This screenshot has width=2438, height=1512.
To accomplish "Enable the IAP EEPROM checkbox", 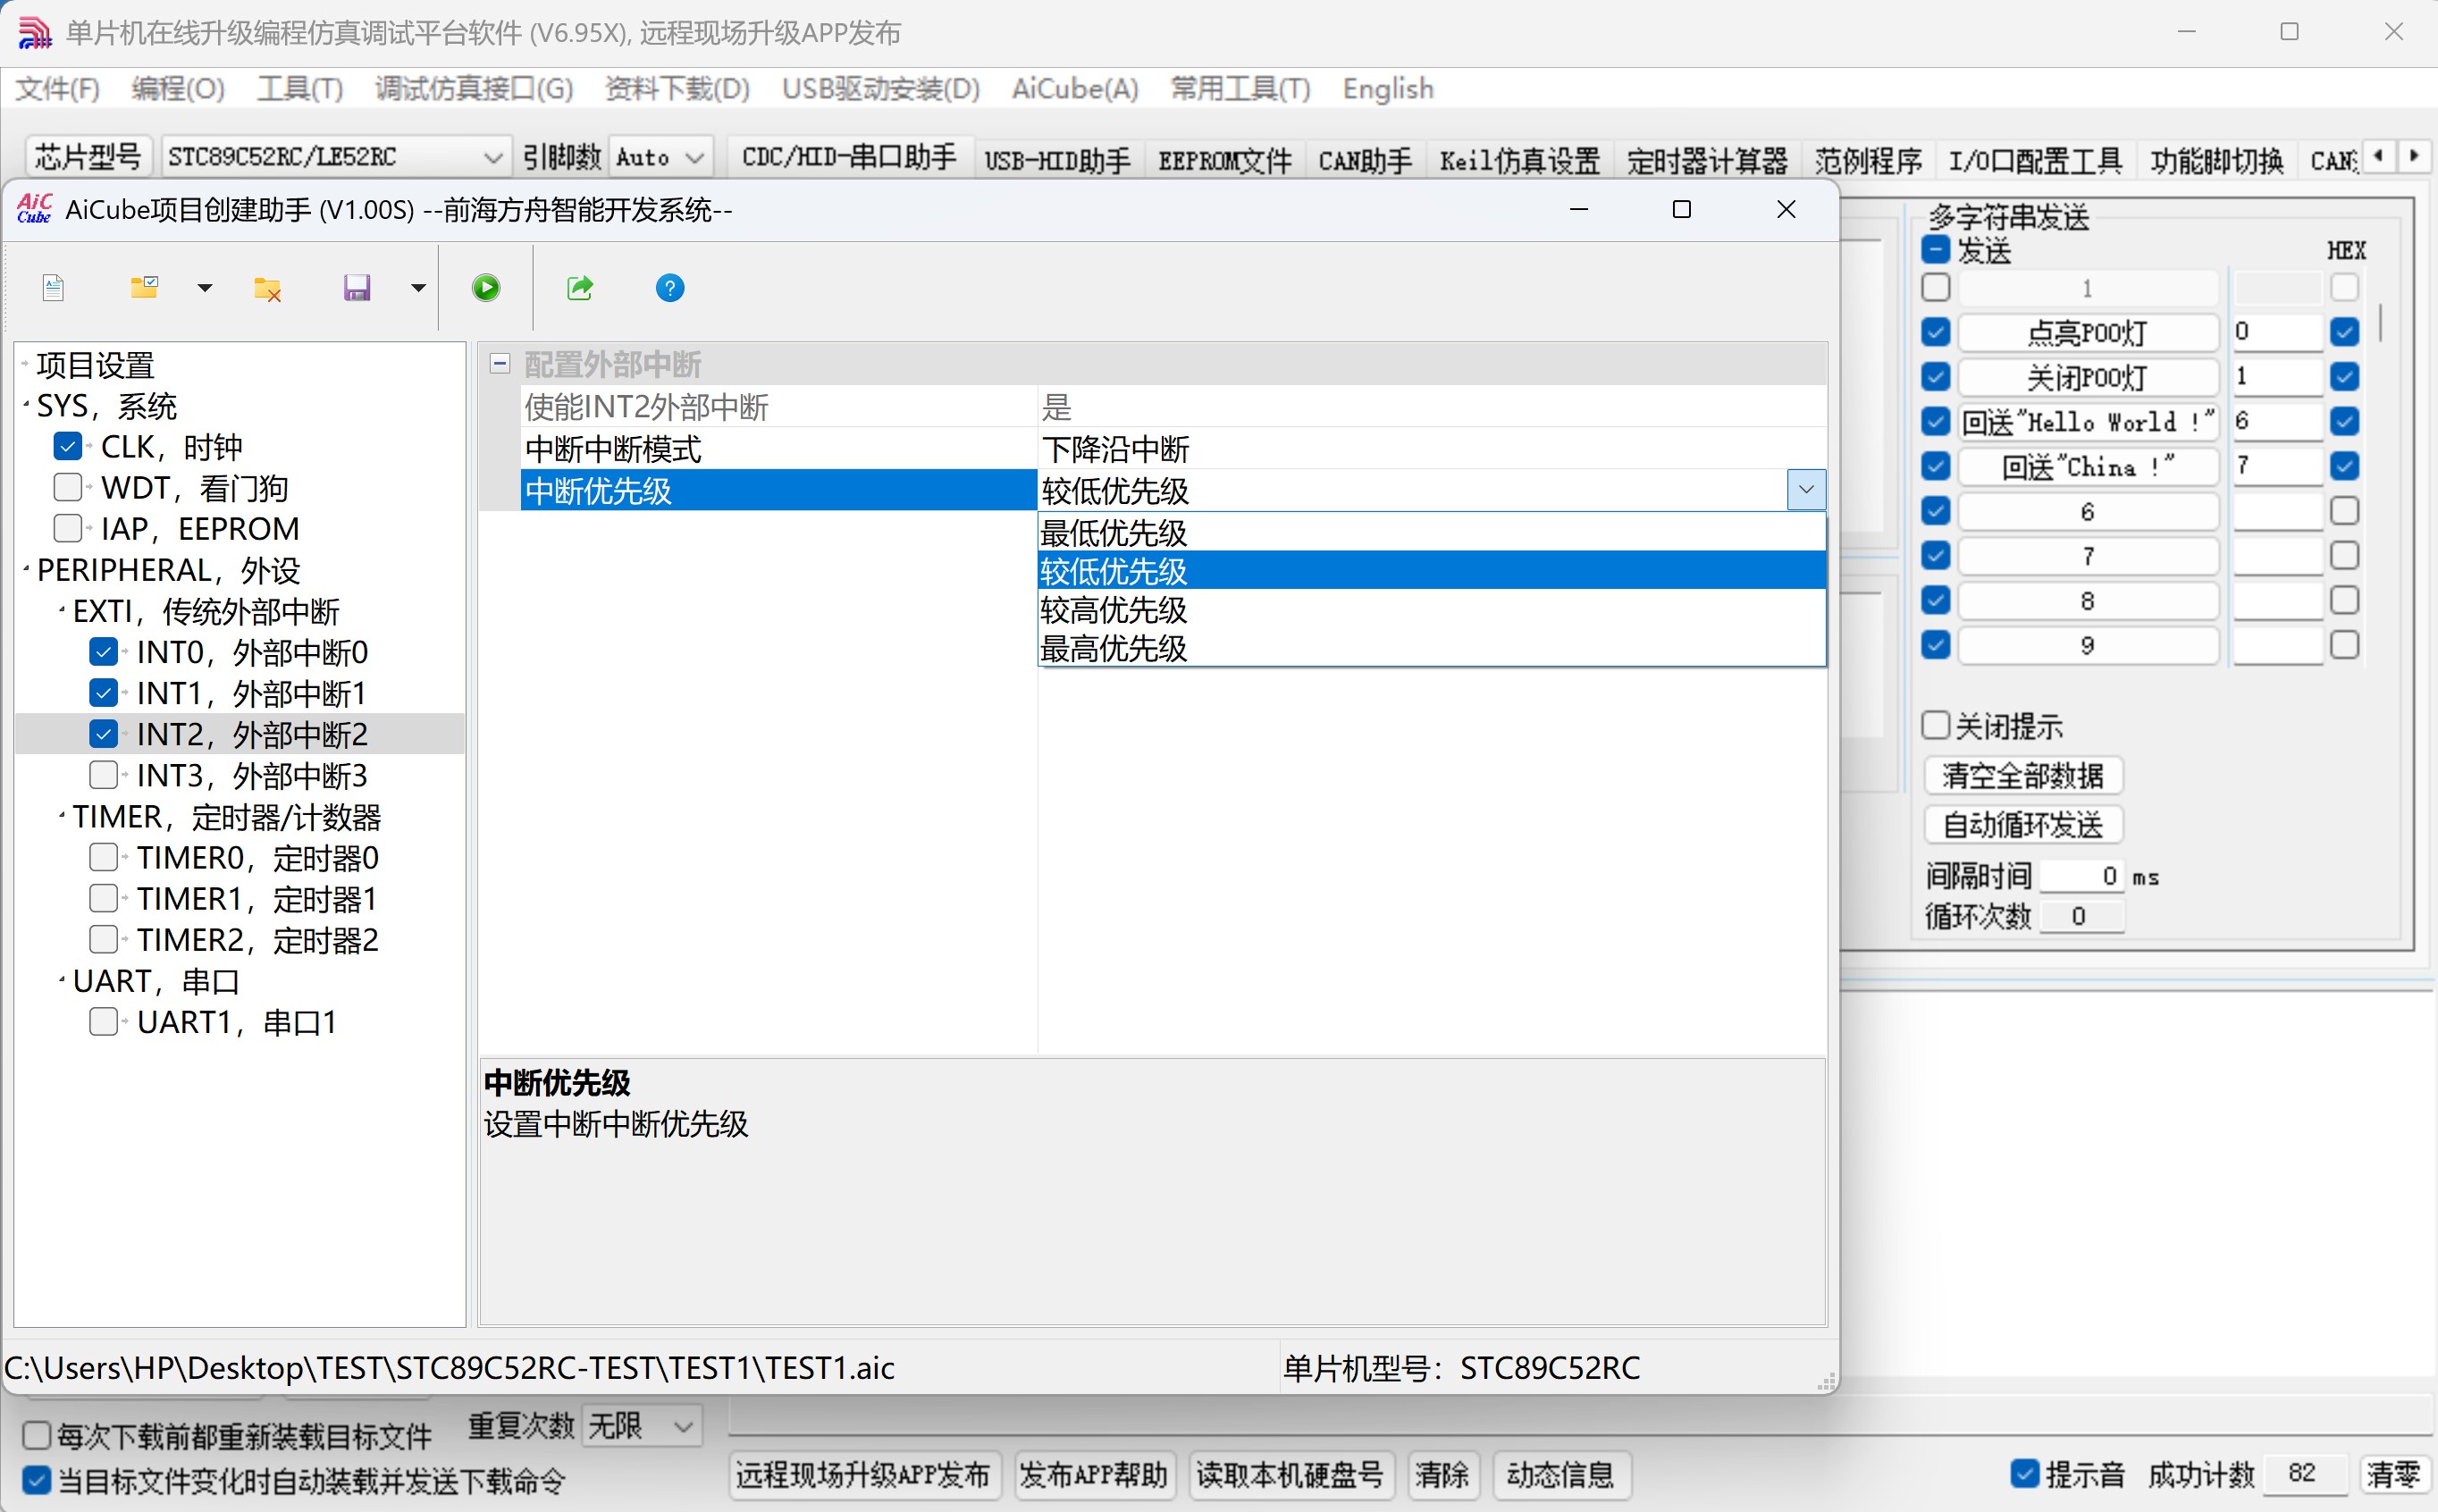I will tap(68, 528).
